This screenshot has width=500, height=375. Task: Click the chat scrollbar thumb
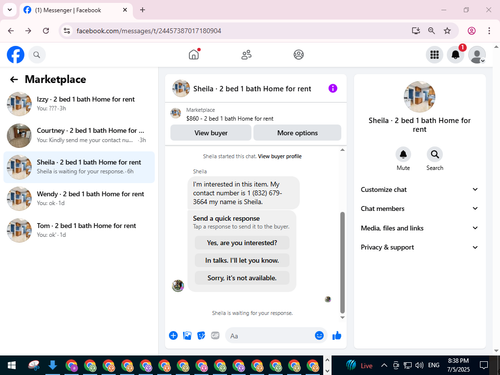point(342,263)
